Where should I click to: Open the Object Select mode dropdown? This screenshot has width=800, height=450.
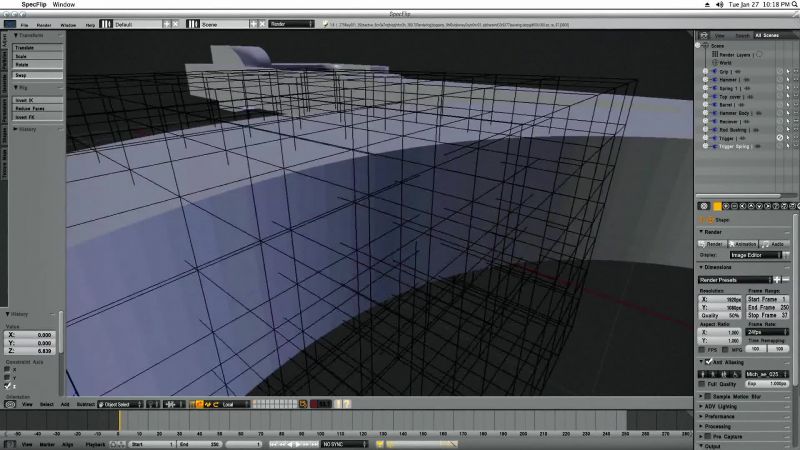120,404
